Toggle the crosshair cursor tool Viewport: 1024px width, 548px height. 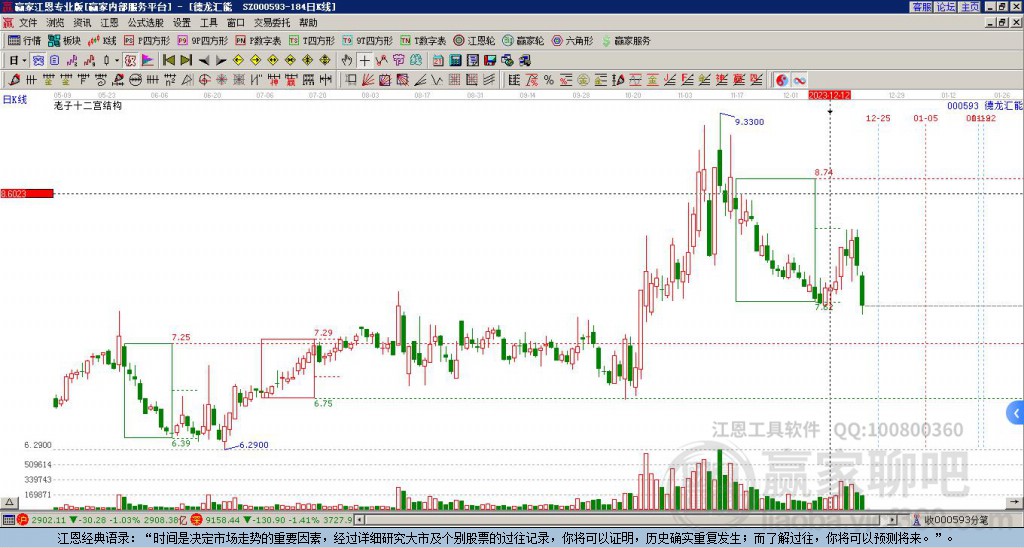[x=364, y=61]
